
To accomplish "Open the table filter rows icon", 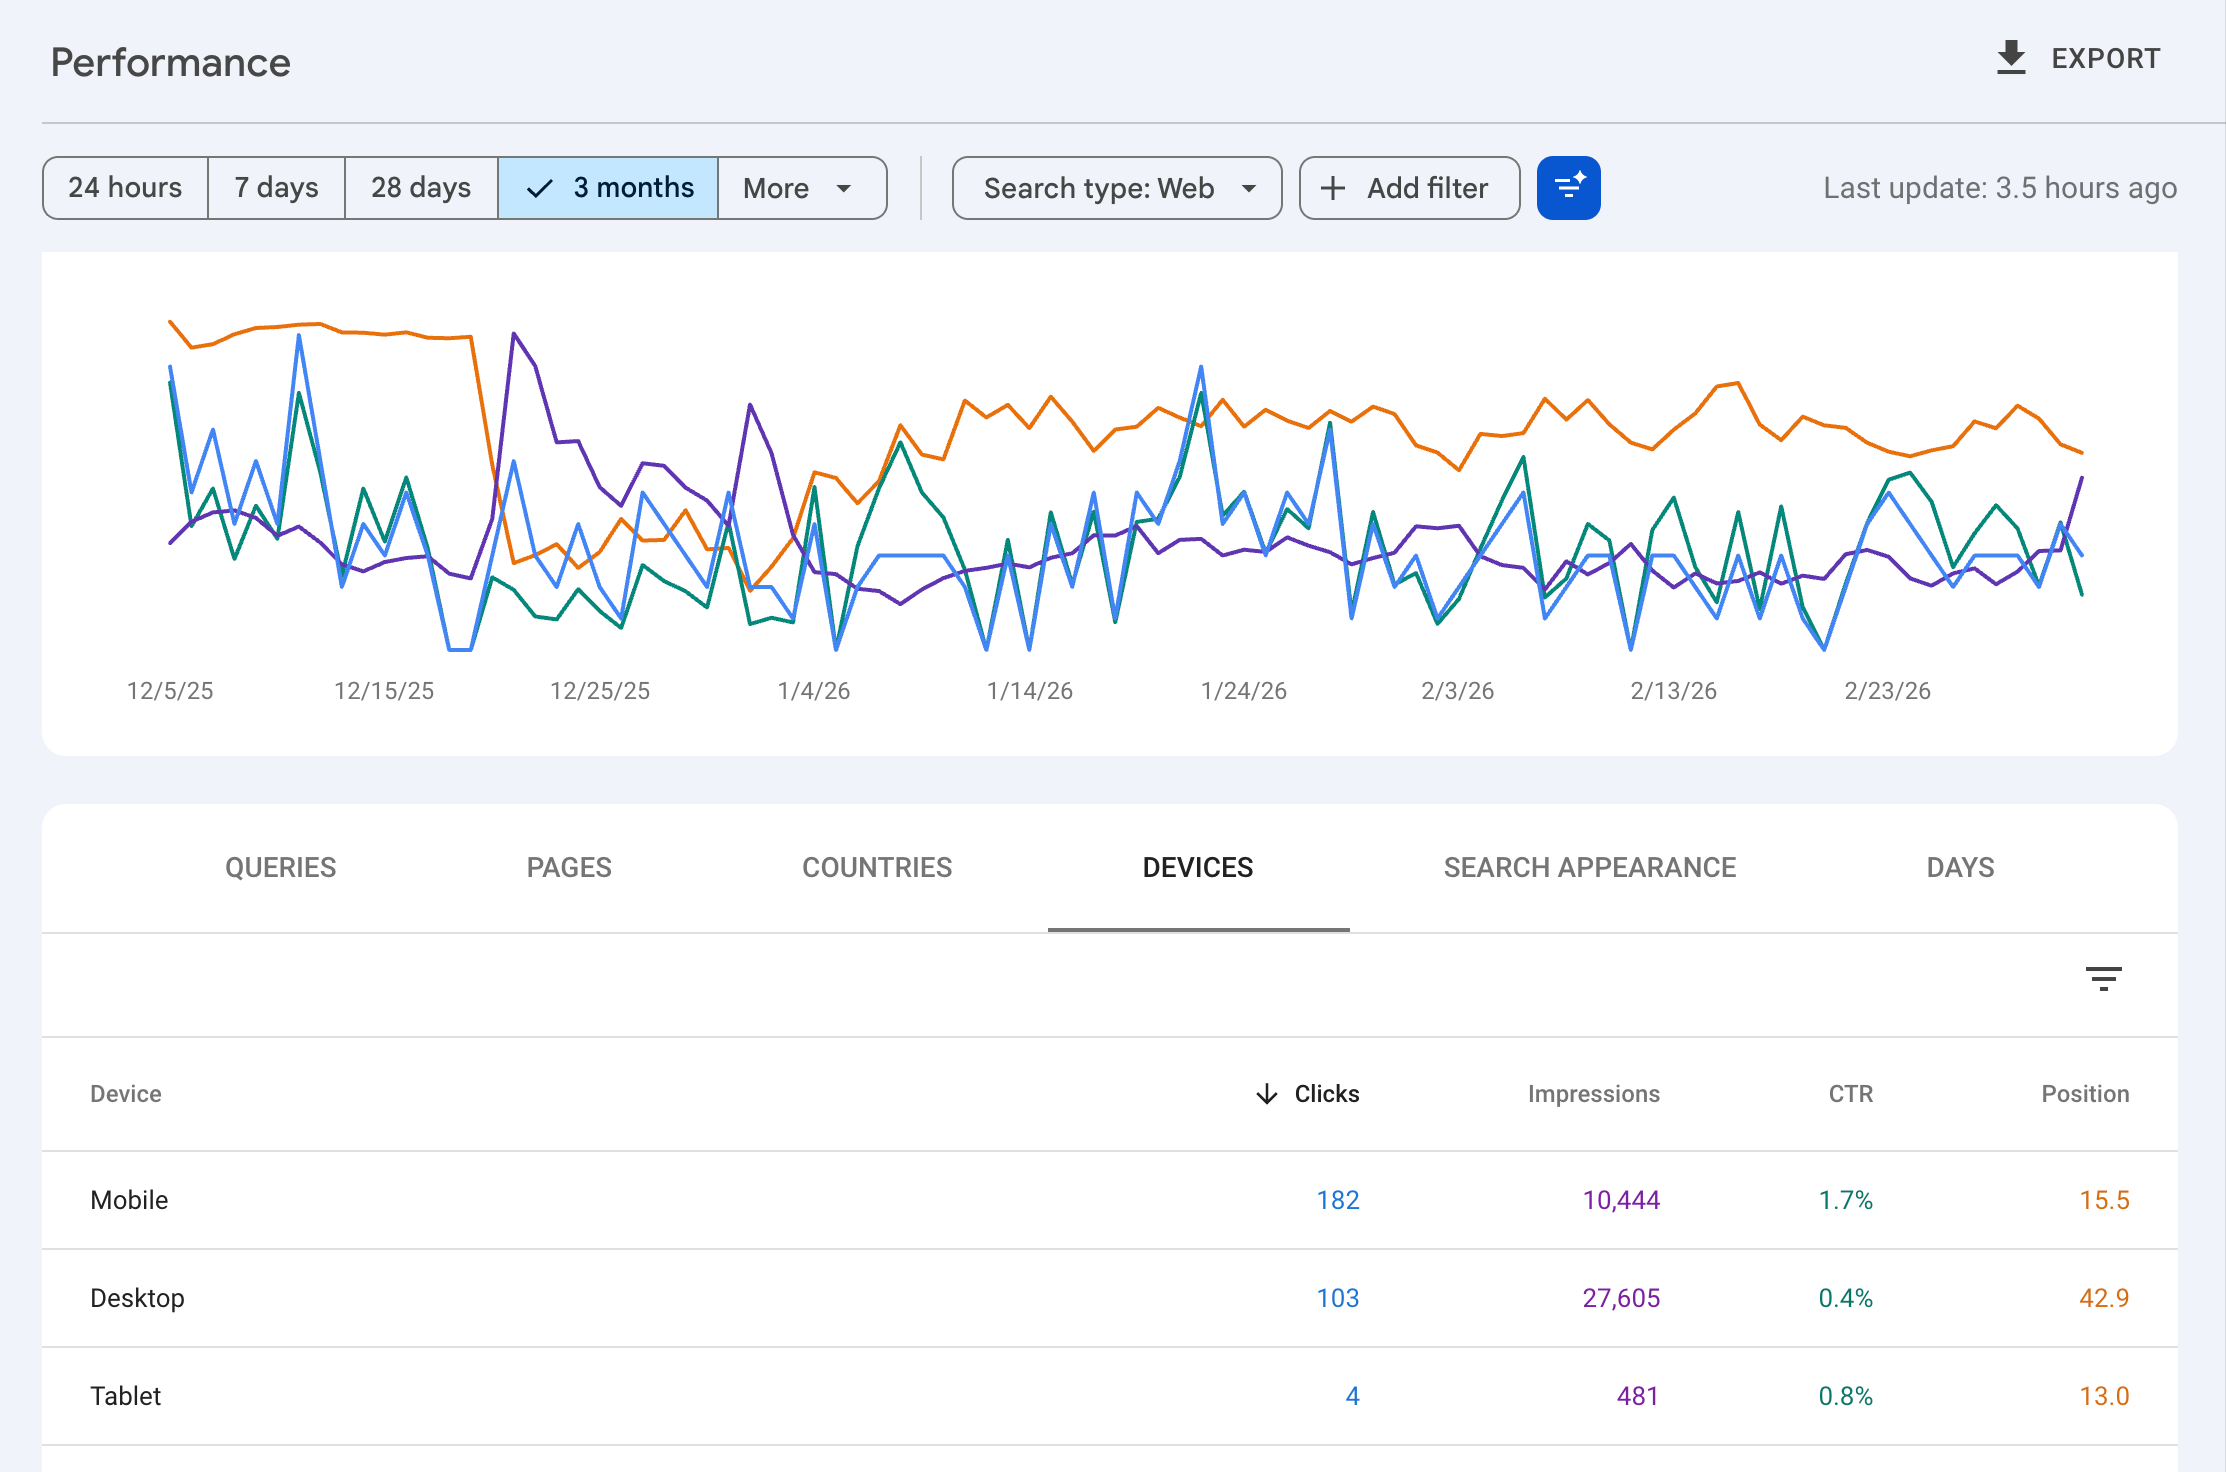I will coord(2103,978).
